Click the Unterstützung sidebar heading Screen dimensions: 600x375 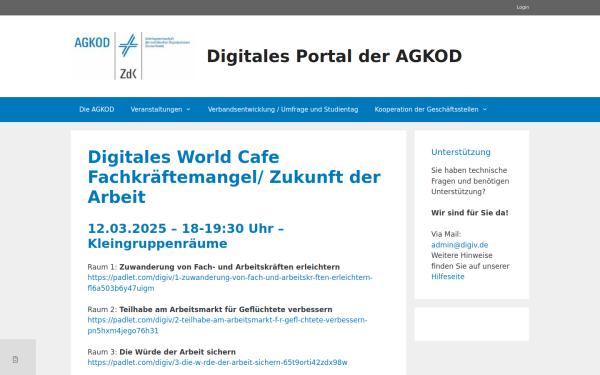461,152
